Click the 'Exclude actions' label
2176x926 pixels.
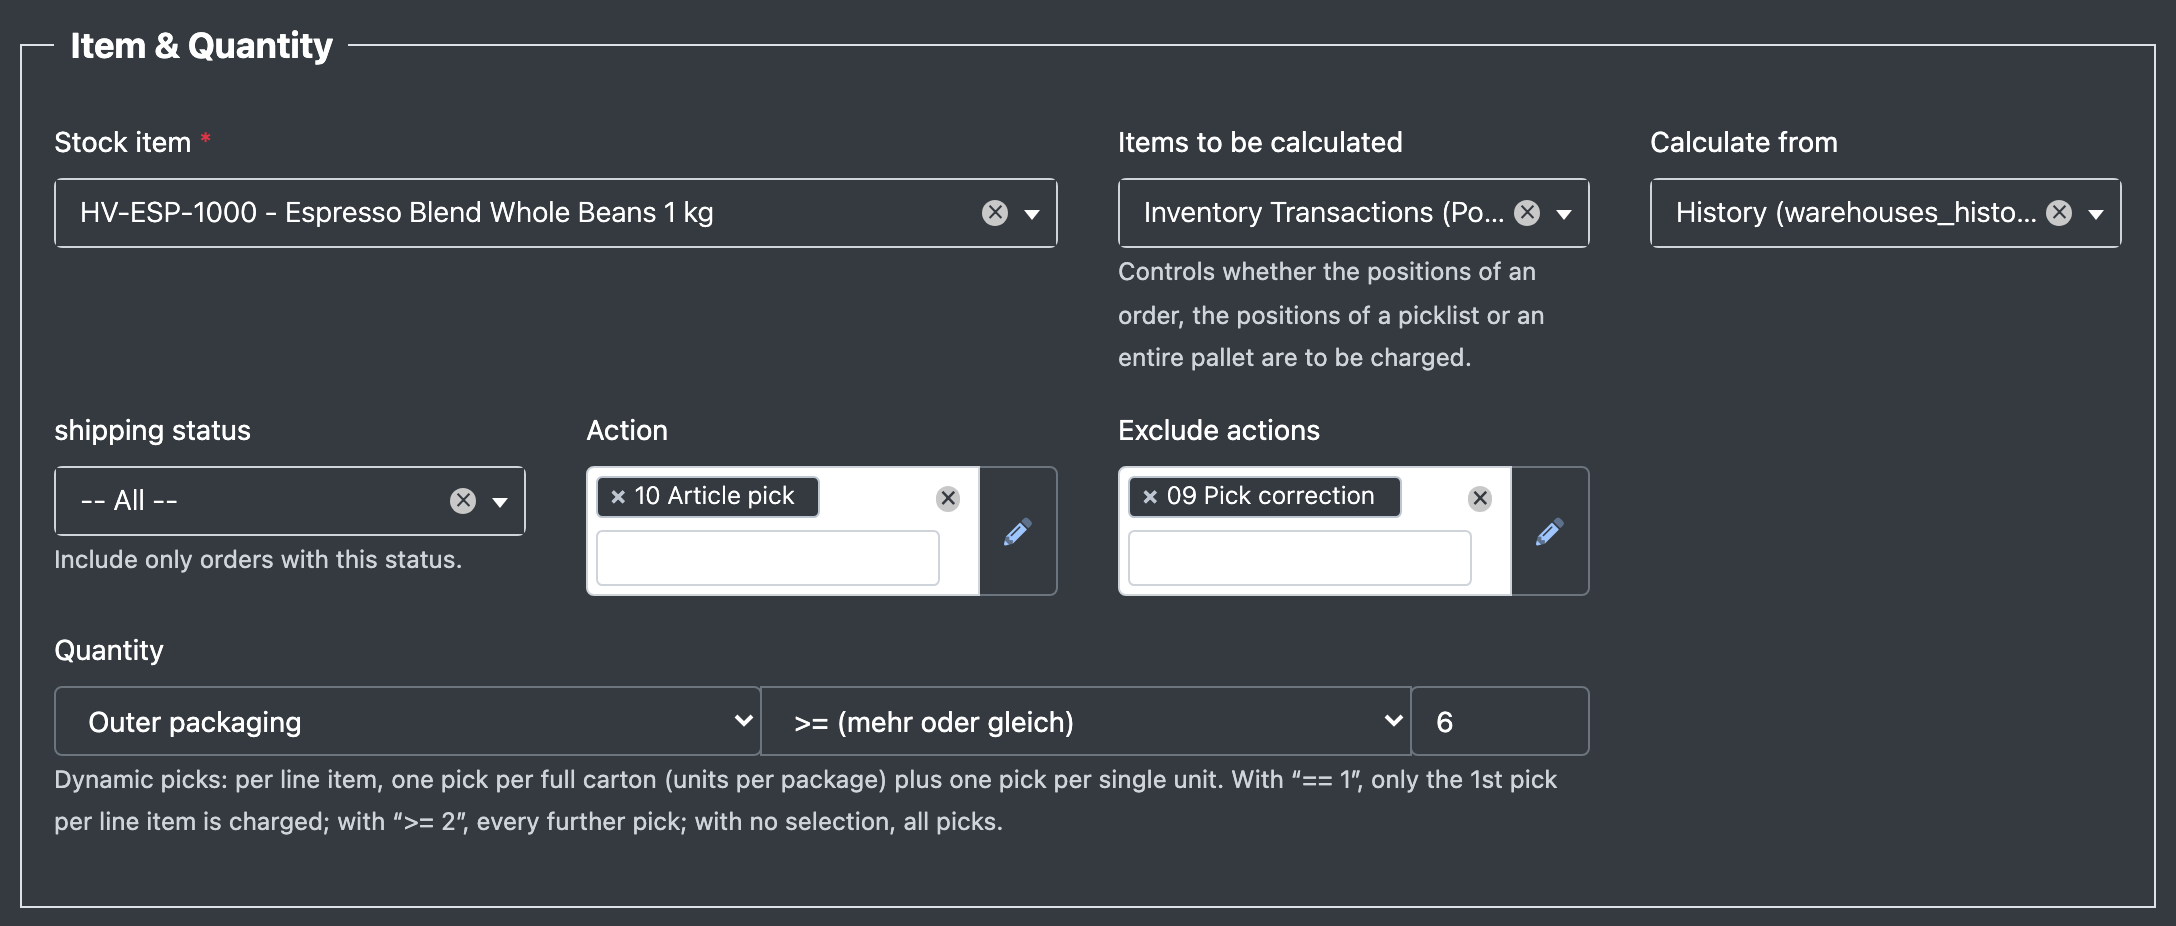coord(1219,431)
